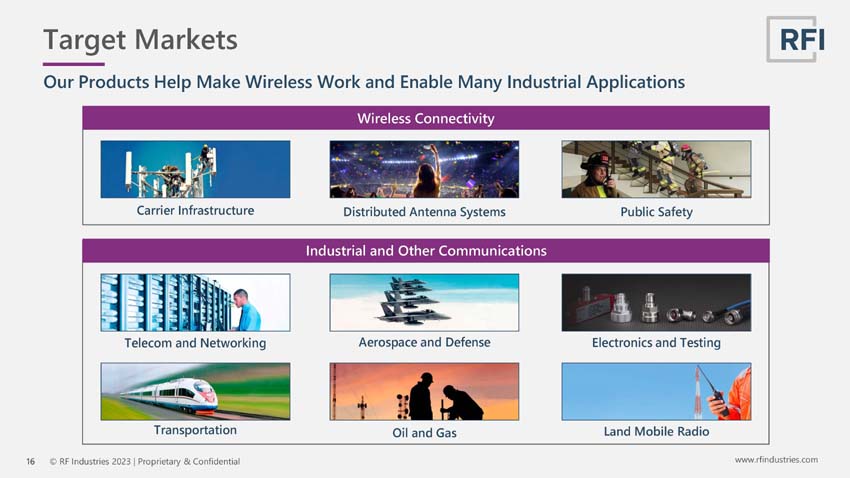Select the Oil and Gas workers image

click(x=424, y=391)
